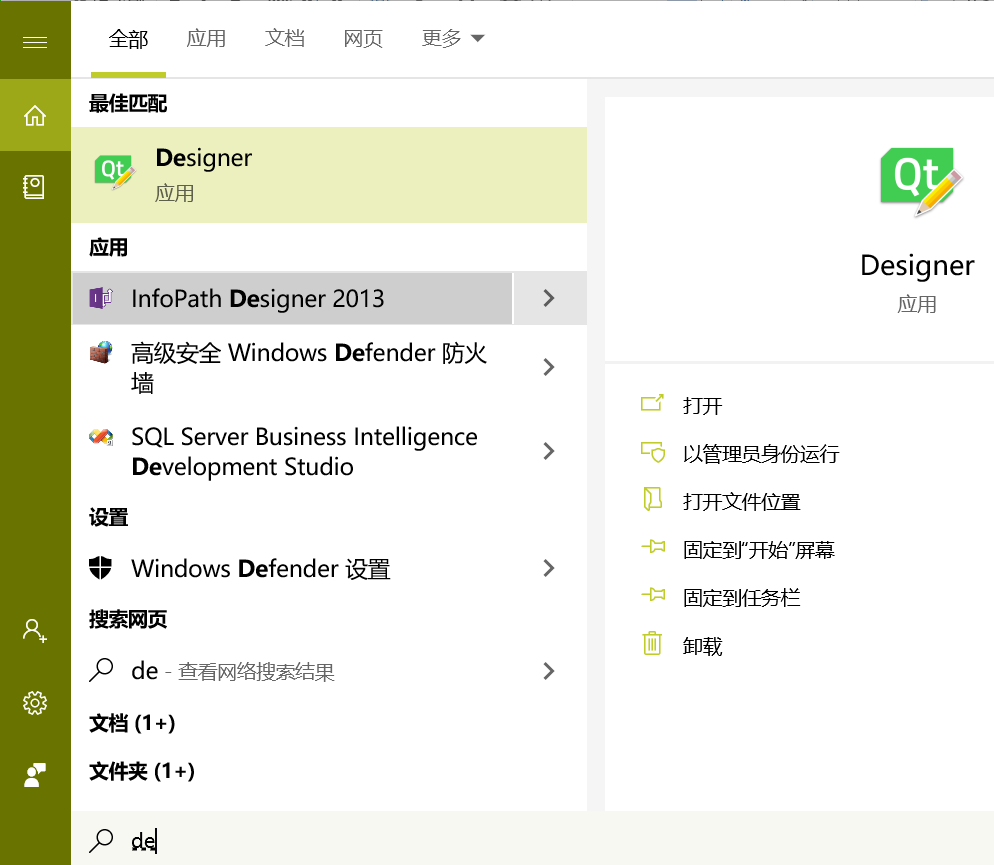Screen dimensions: 994x865
Task: Click the magnifier icon beside the de web search
Action: 101,670
